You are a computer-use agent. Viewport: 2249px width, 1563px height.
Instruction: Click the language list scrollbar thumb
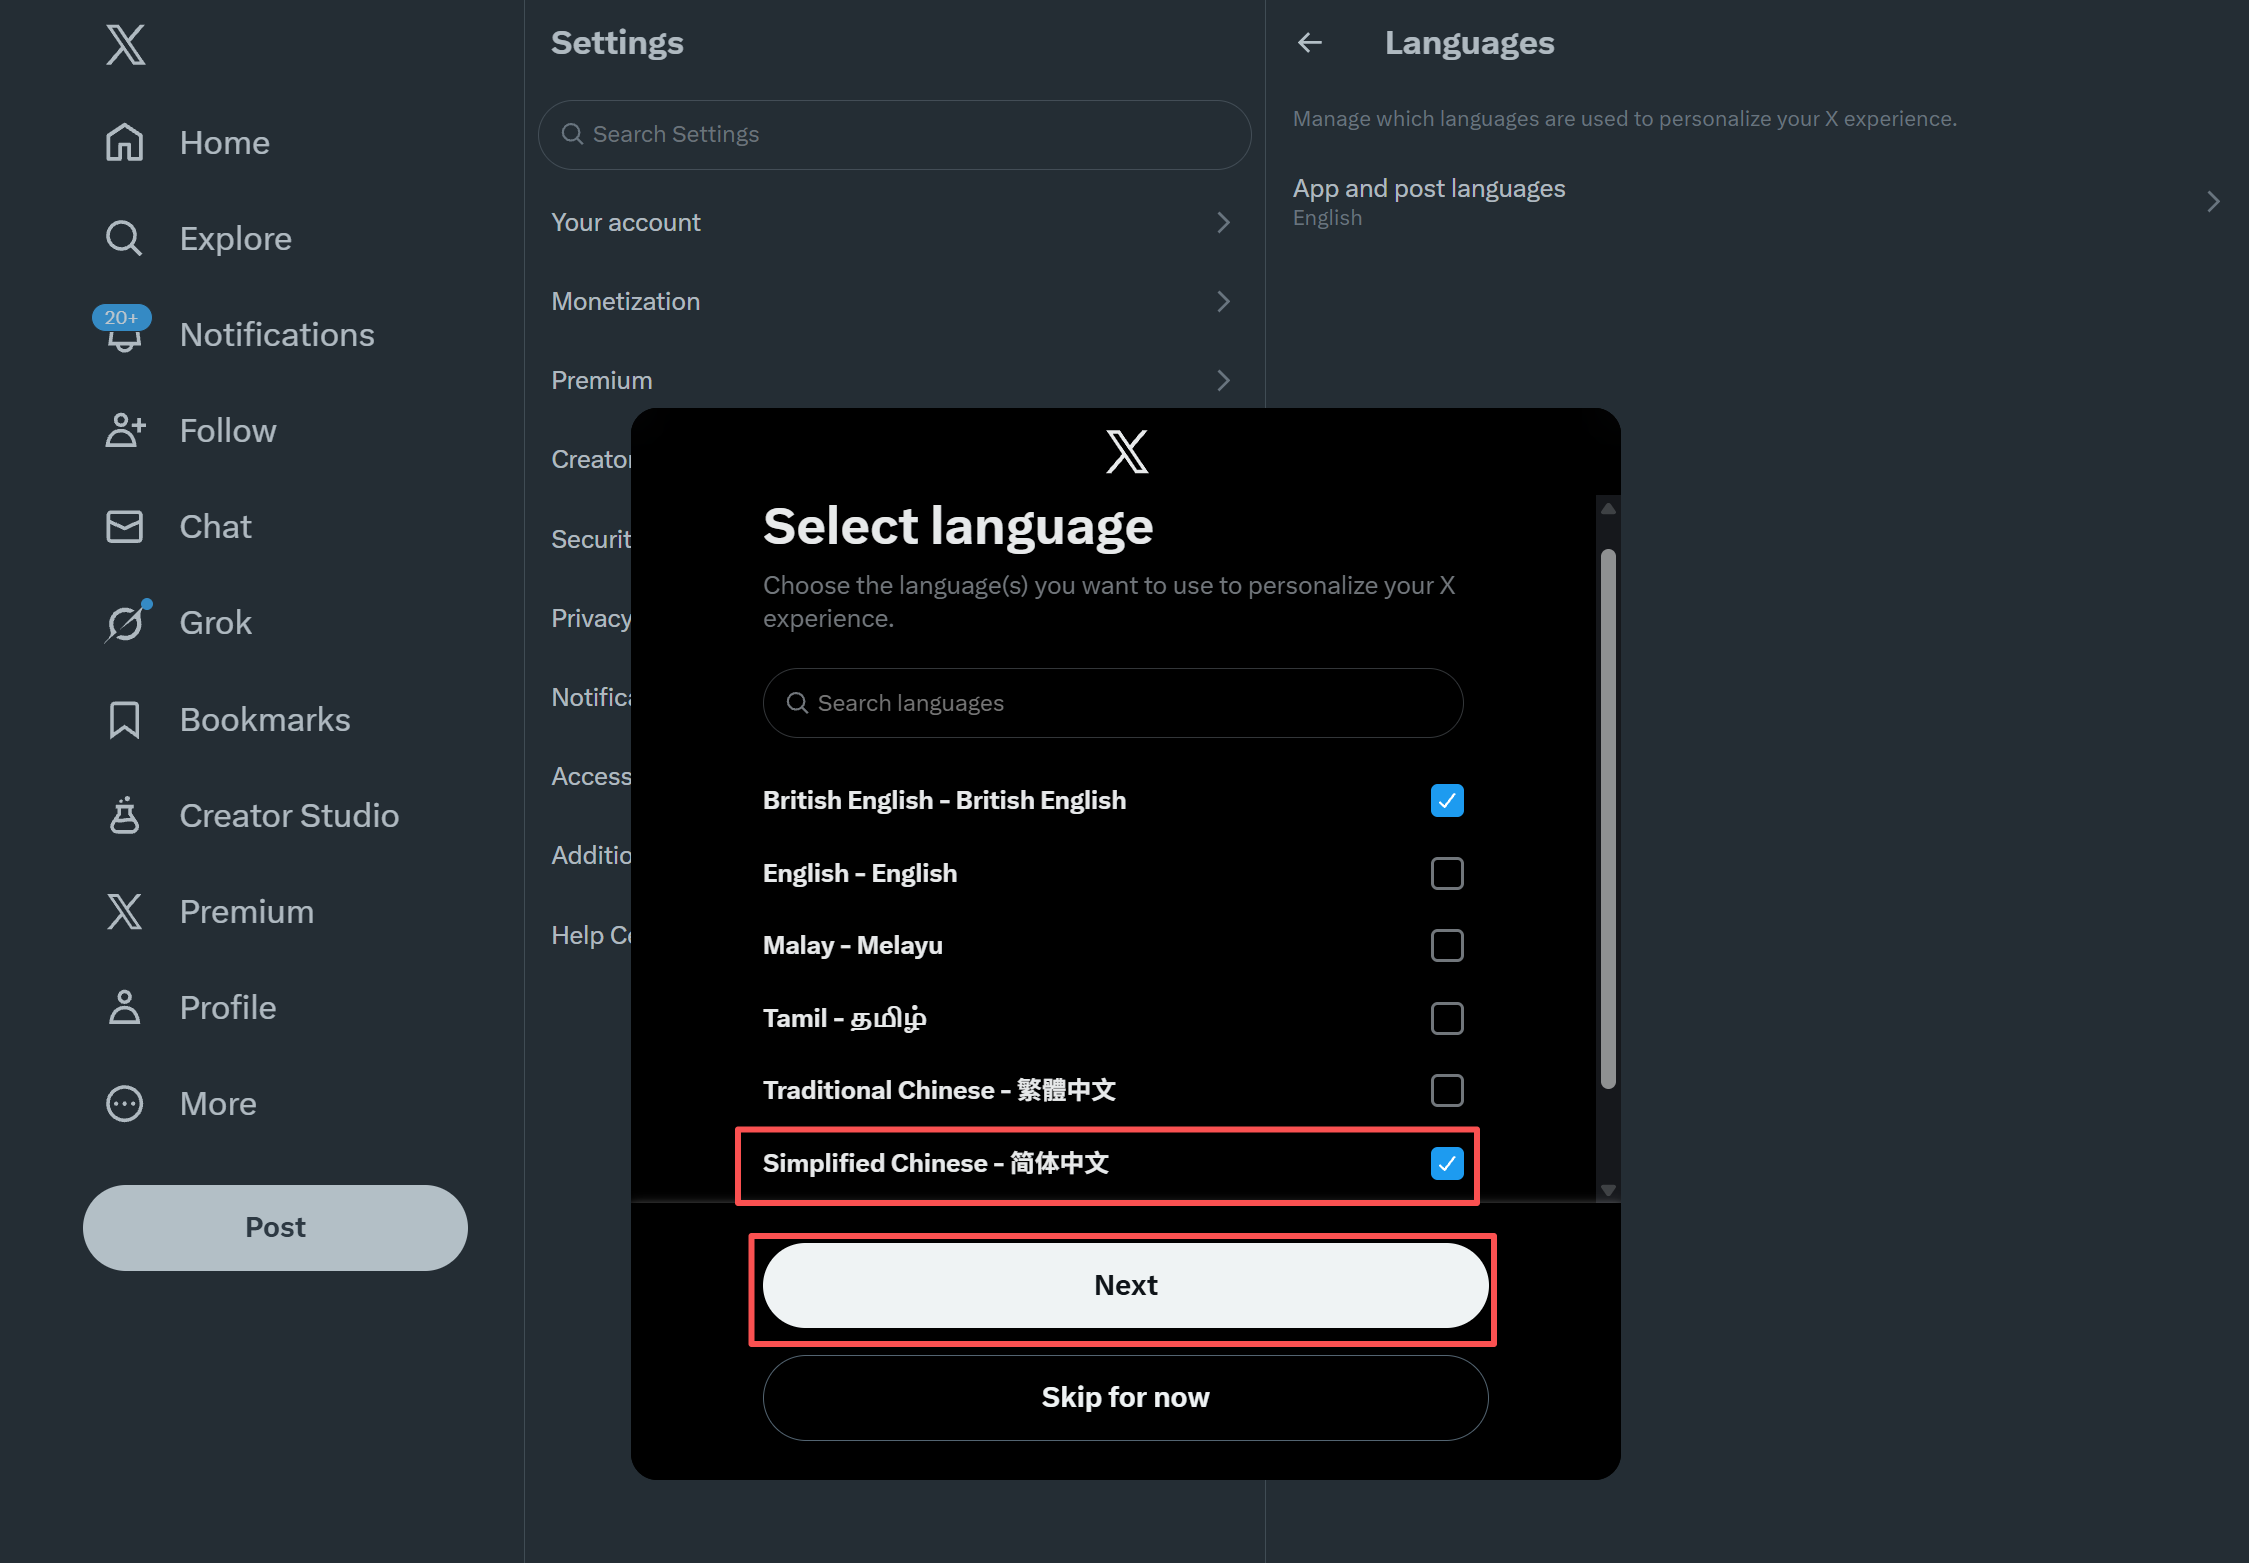tap(1608, 818)
